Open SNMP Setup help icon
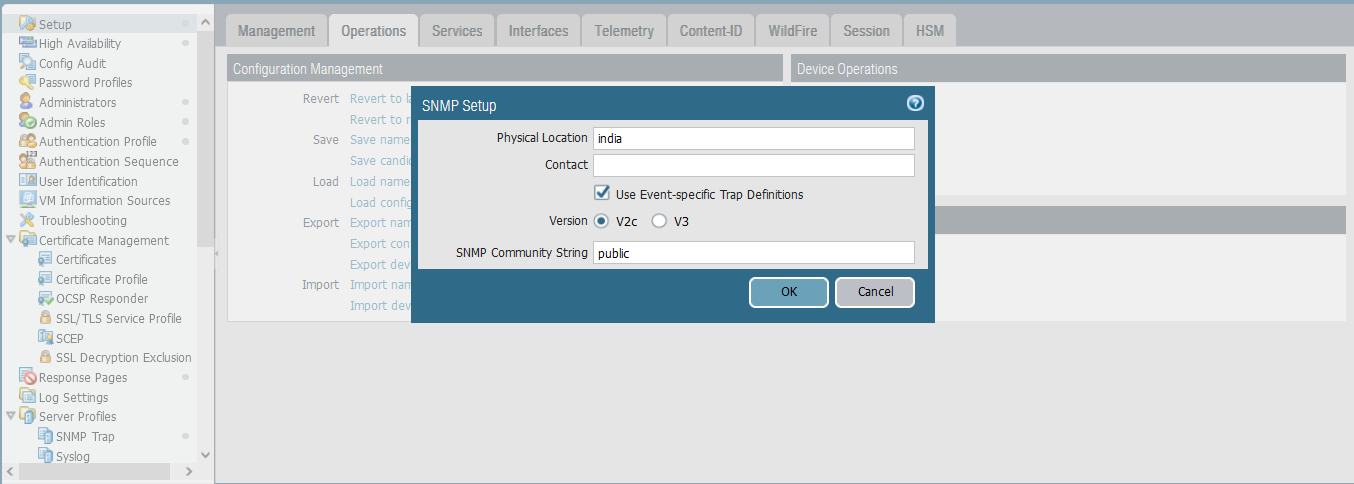1354x484 pixels. tap(915, 103)
